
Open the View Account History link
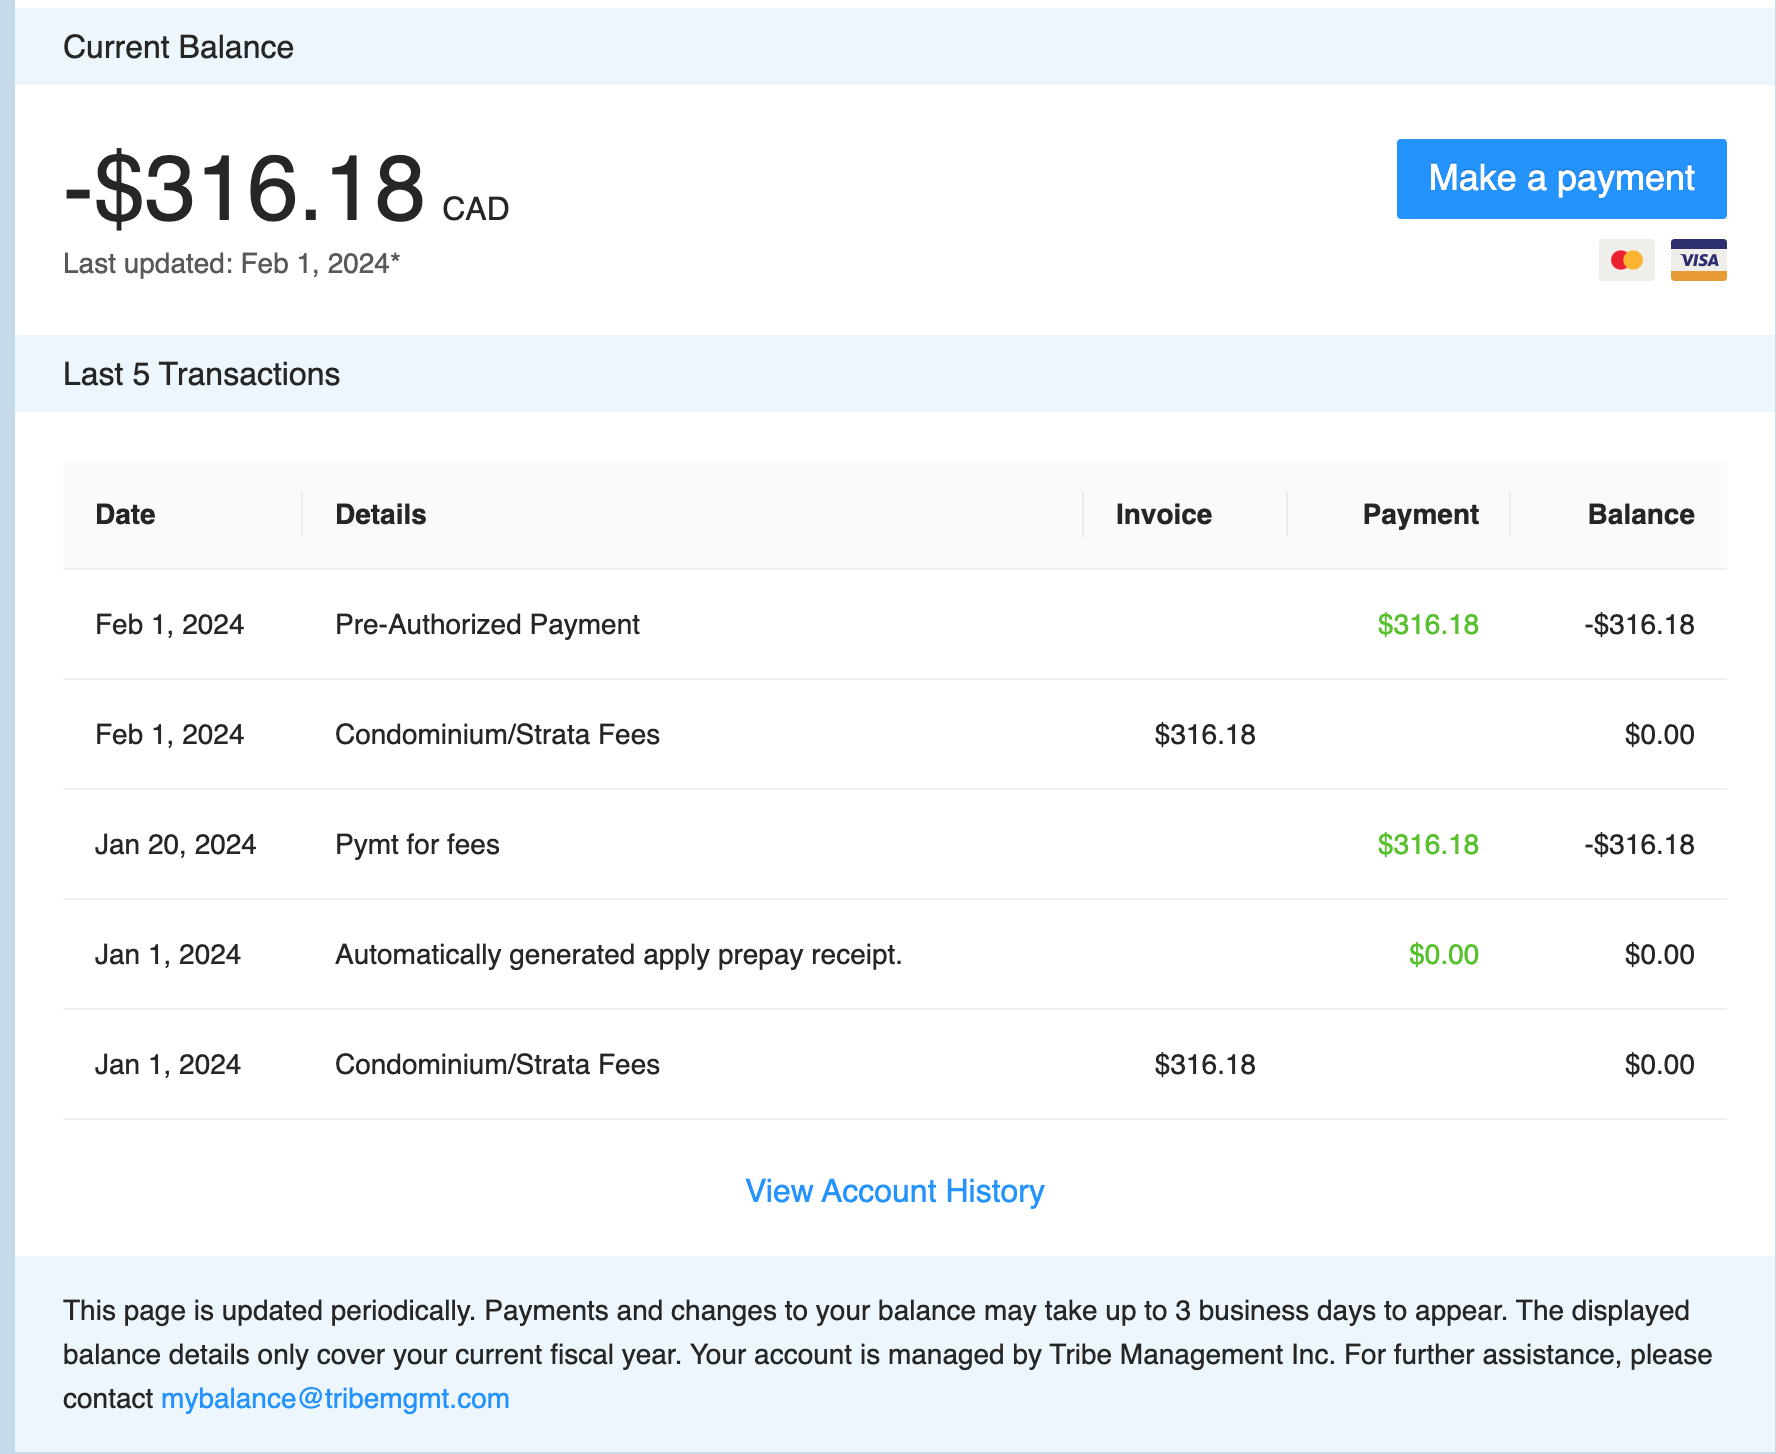(895, 1191)
